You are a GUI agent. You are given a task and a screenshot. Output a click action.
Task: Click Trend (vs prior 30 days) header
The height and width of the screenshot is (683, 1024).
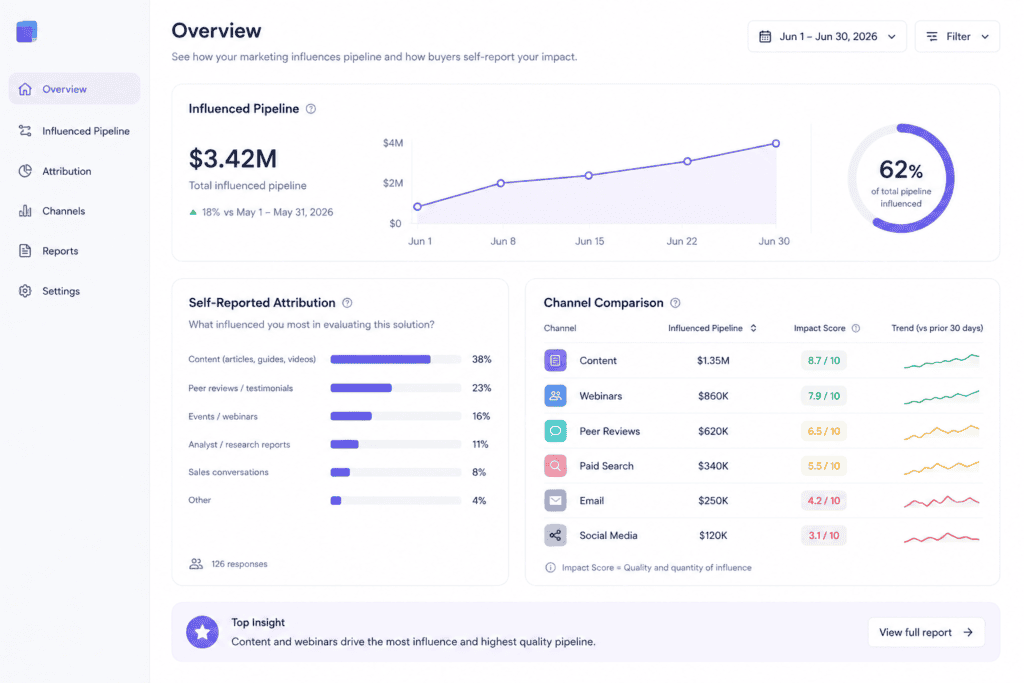click(937, 328)
